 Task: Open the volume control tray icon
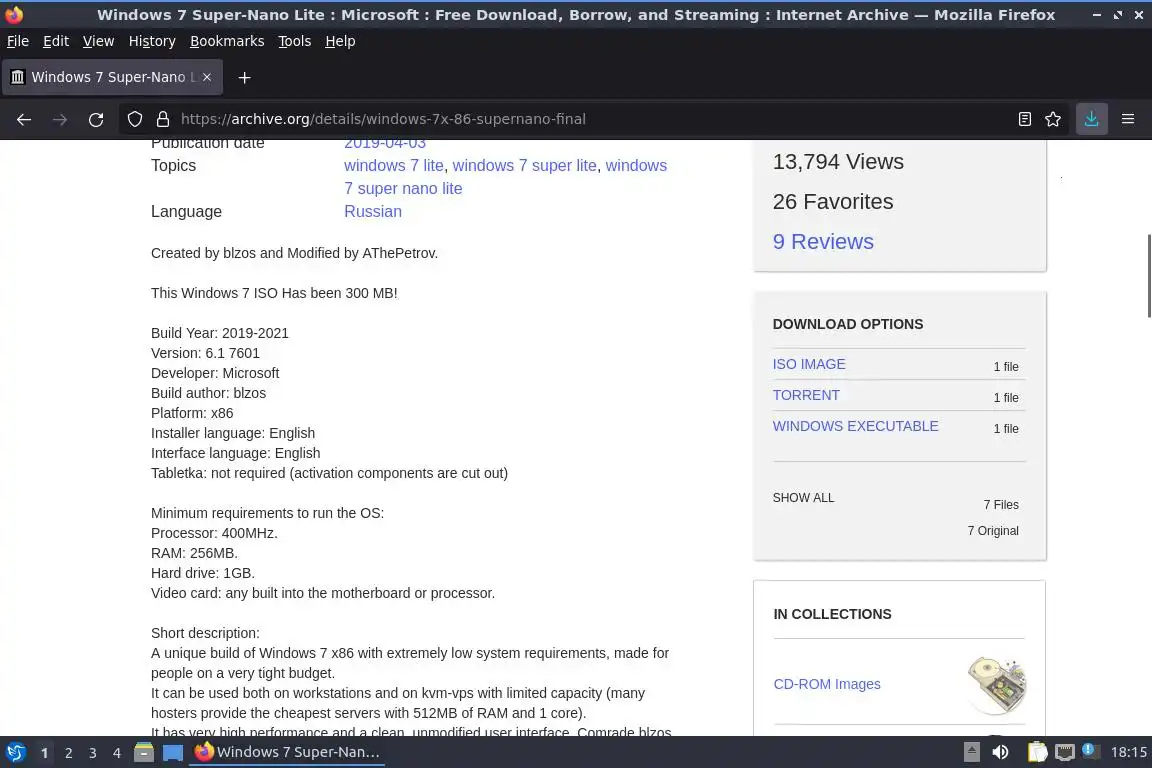[x=1000, y=752]
